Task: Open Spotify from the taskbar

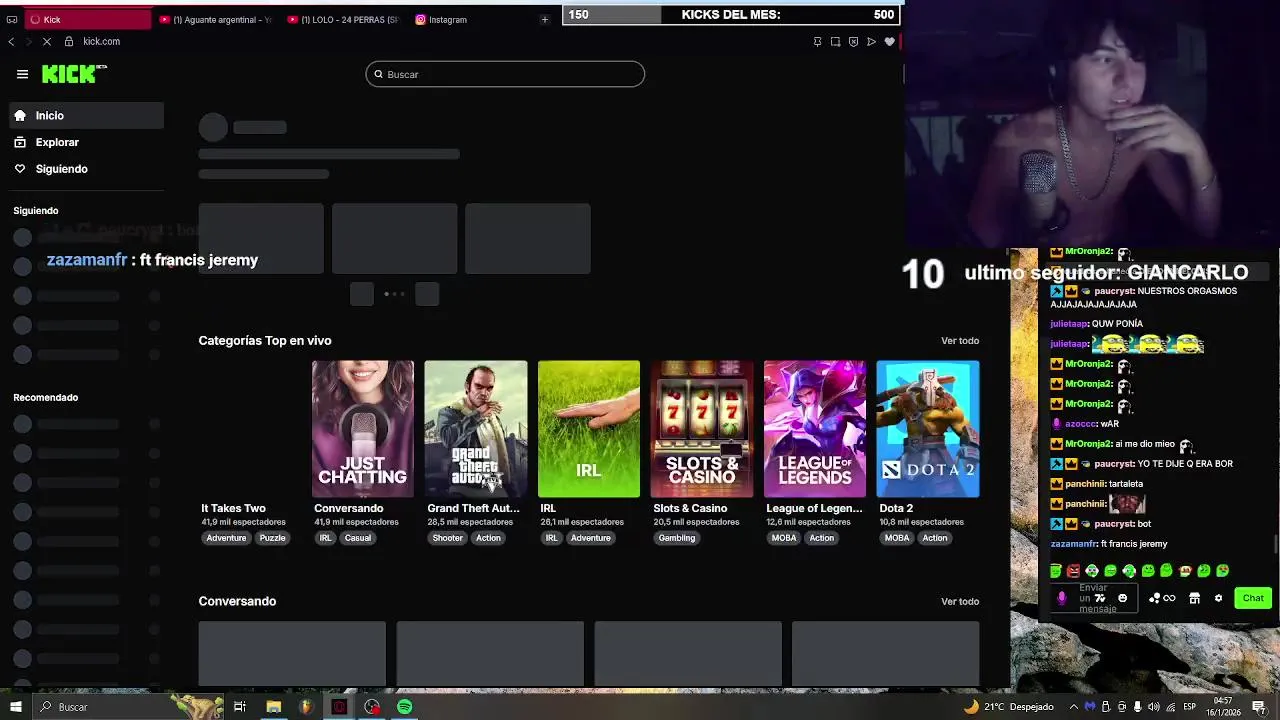Action: (404, 707)
